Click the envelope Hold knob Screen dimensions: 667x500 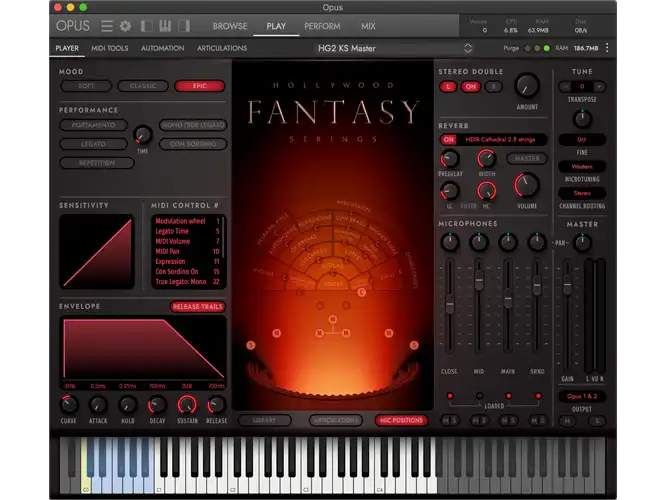point(127,405)
